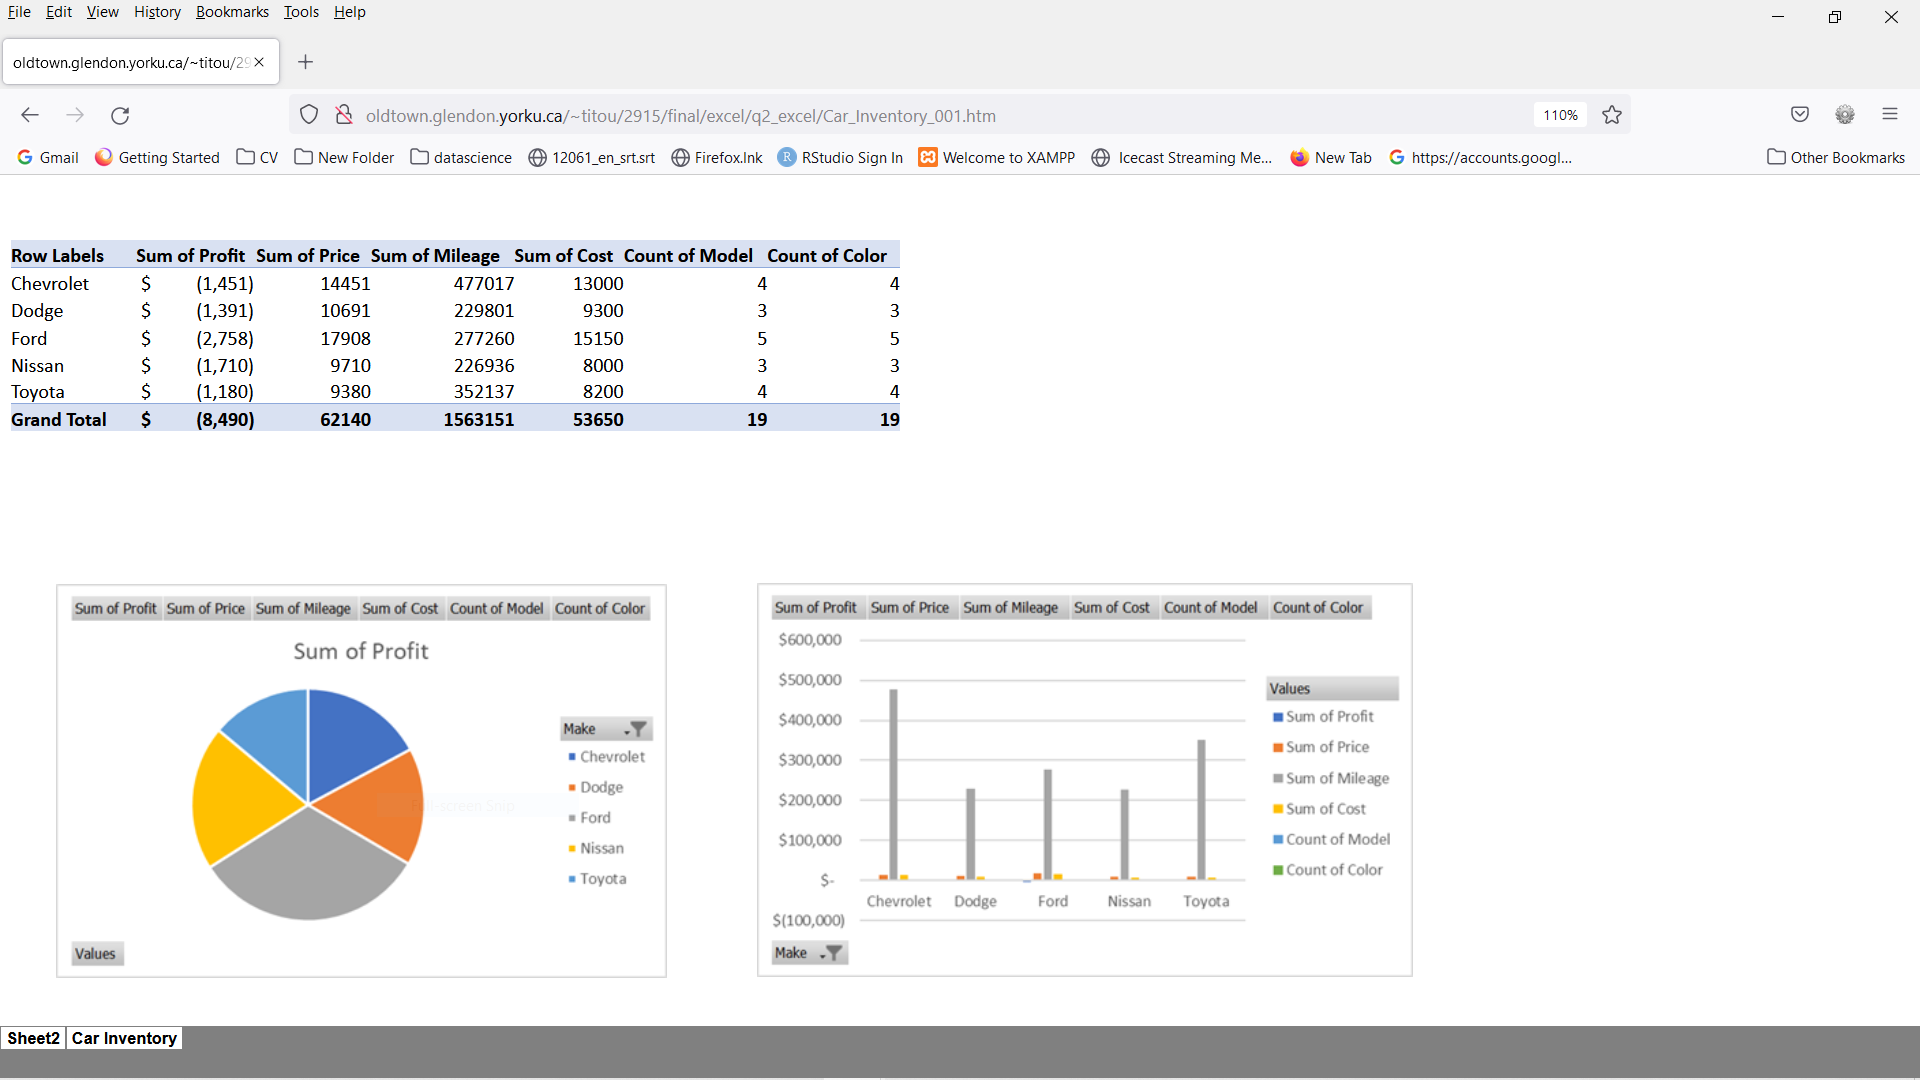Click the Chevrolet mileage bar

click(894, 784)
